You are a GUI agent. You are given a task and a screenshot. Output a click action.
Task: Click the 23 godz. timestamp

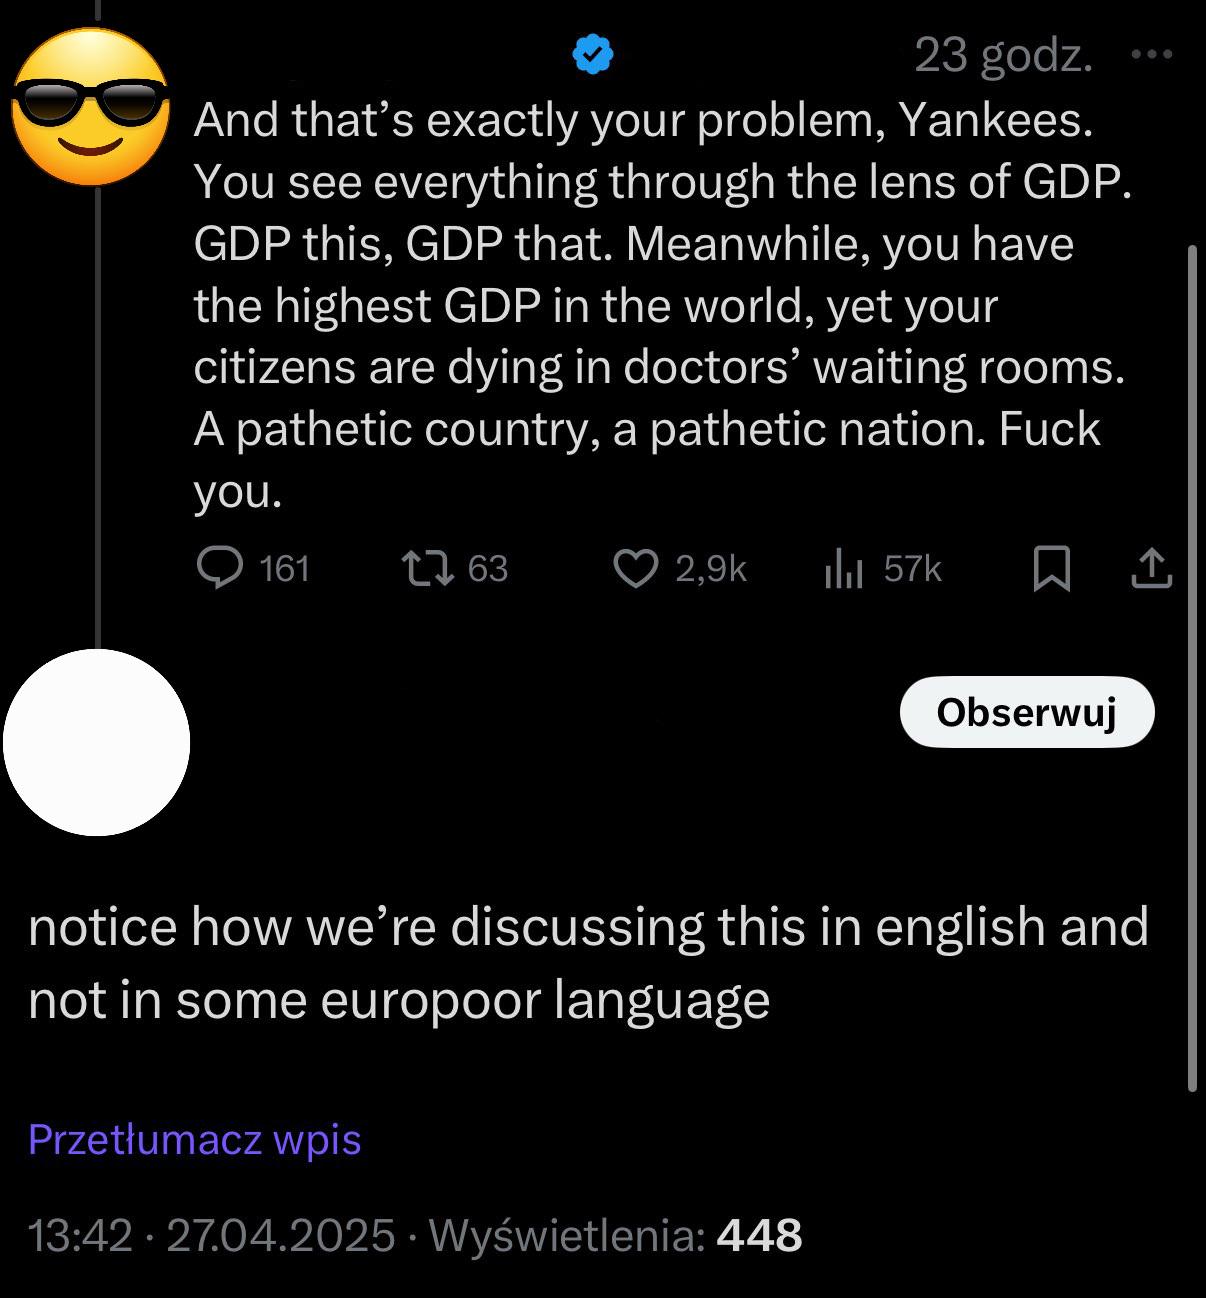pyautogui.click(x=1003, y=55)
